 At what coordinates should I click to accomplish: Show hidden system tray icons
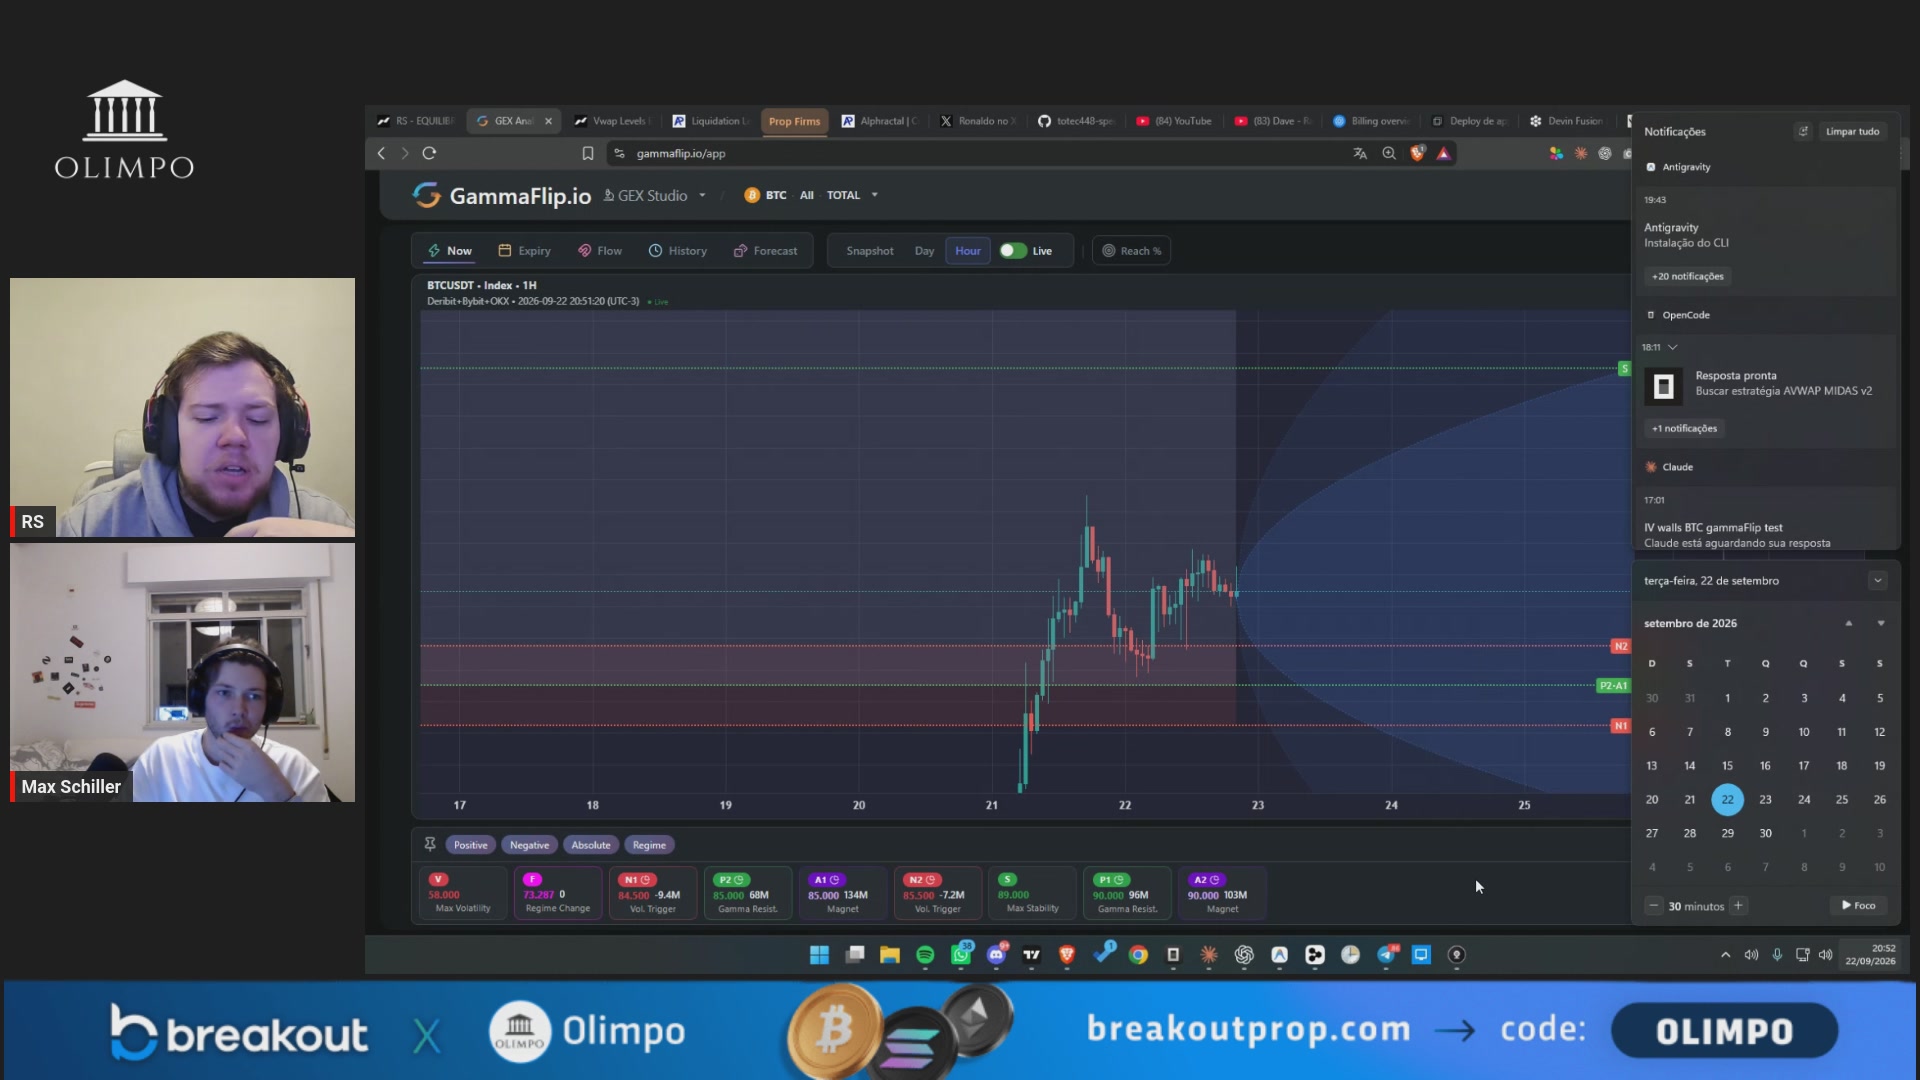point(1725,955)
